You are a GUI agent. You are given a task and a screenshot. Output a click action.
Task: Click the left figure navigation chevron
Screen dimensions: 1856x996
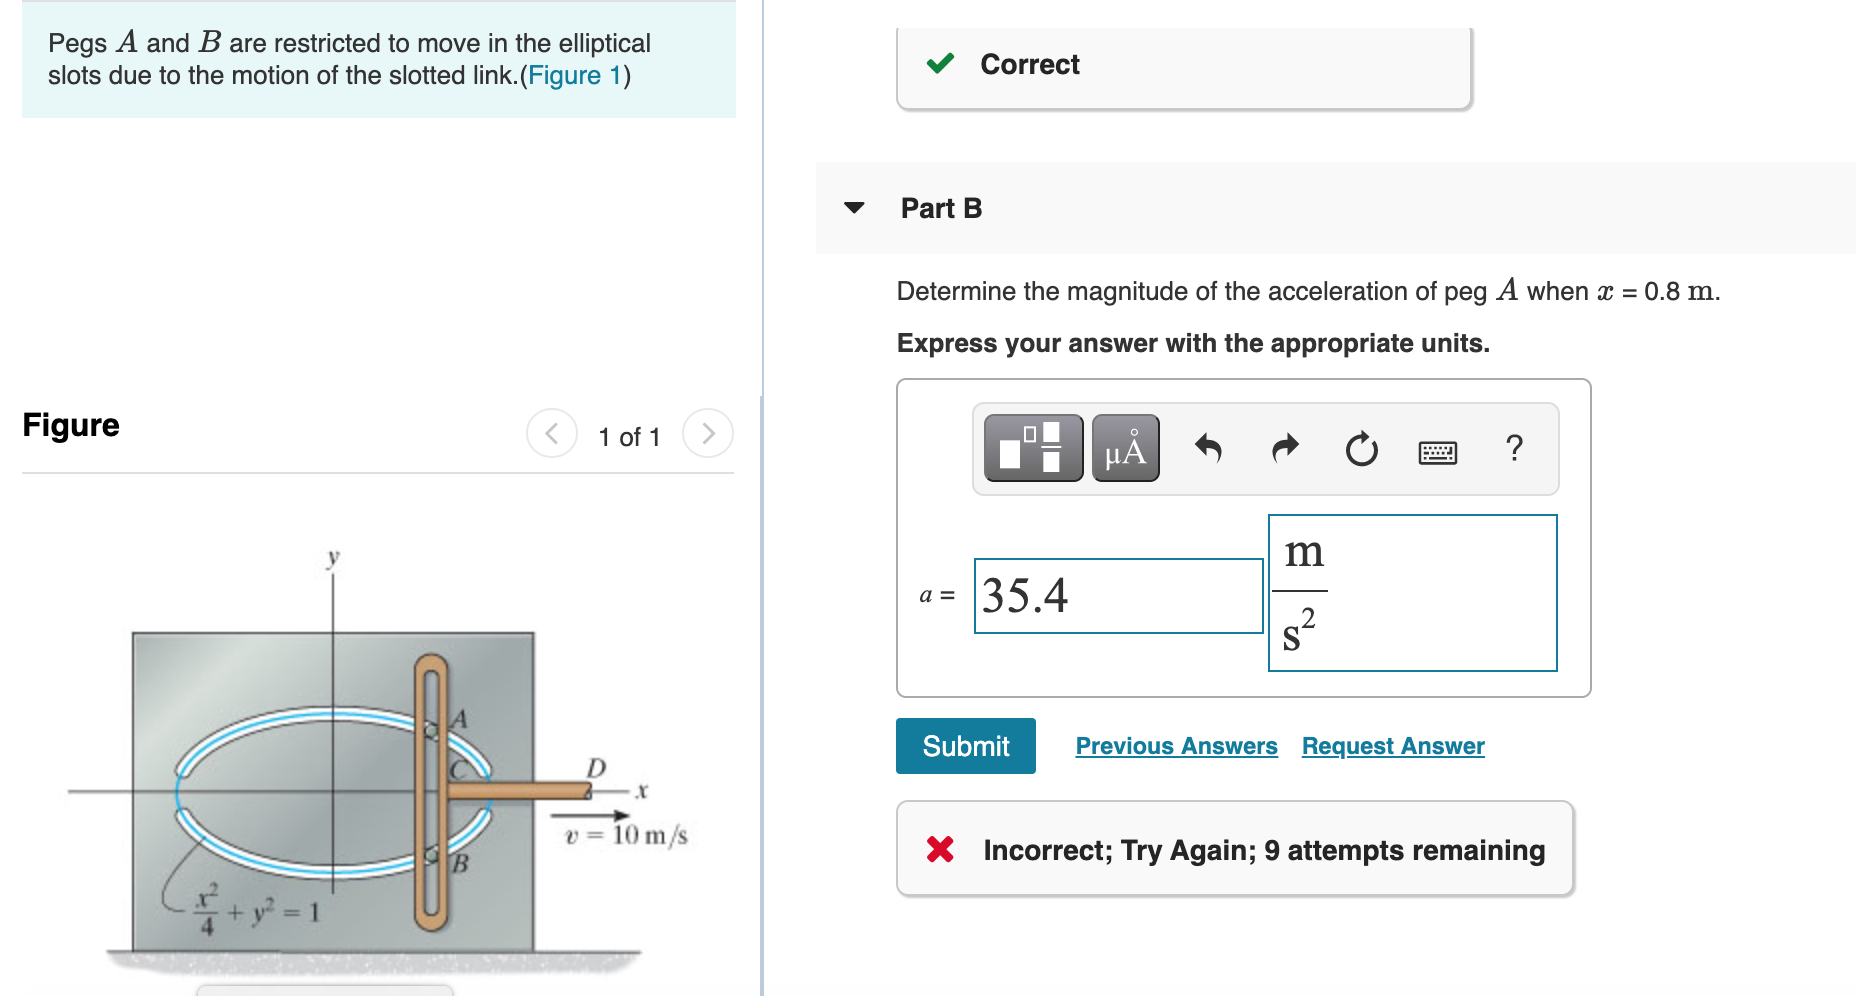pos(551,434)
